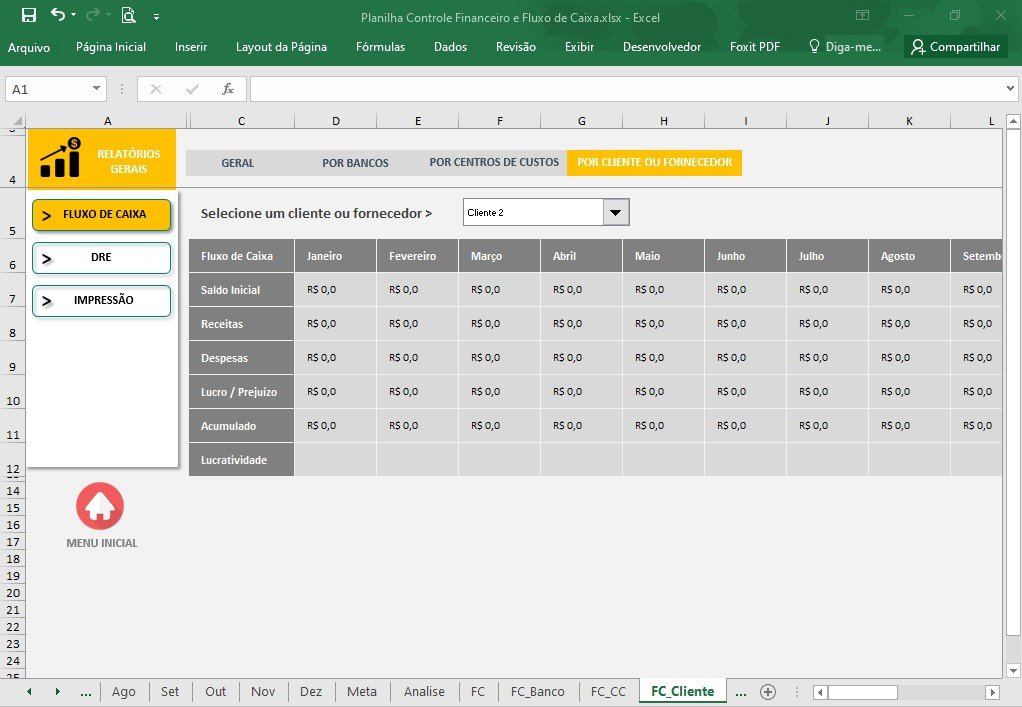
Task: Click the Select All corner triangle
Action: [17, 121]
